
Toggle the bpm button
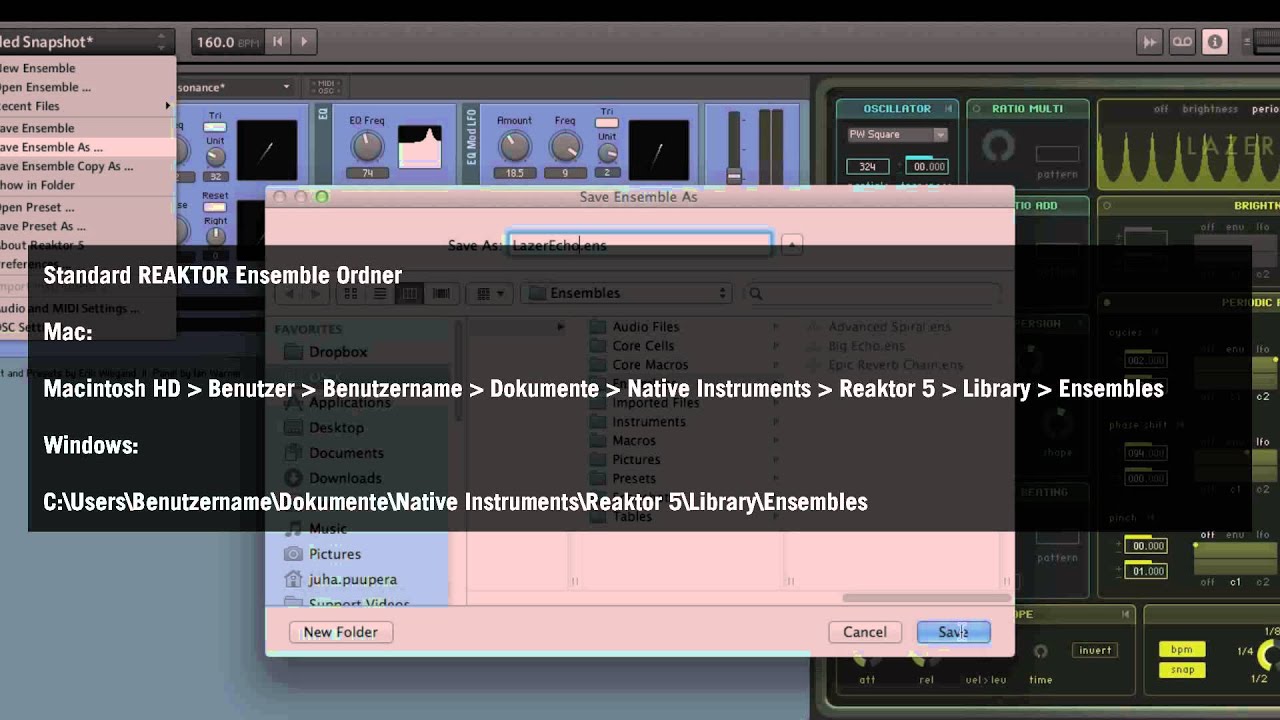click(x=1182, y=649)
